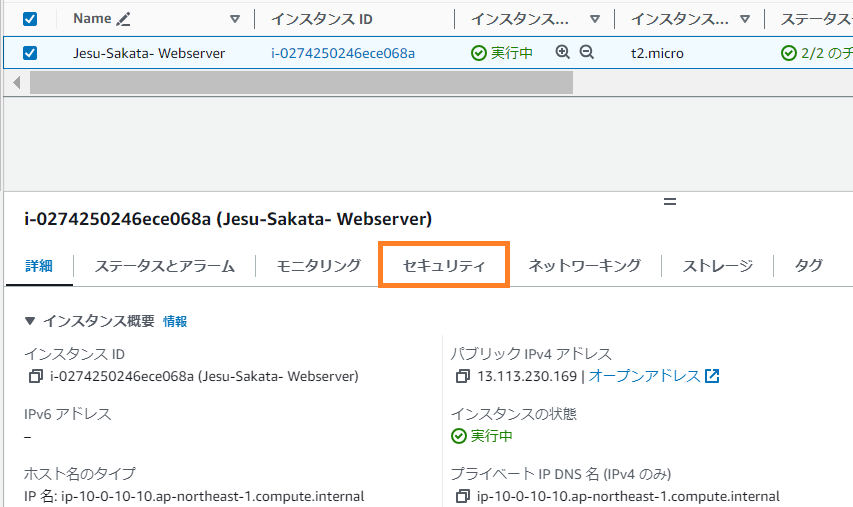Edit the Name column pencil icon
853x507 pixels.
click(x=123, y=20)
